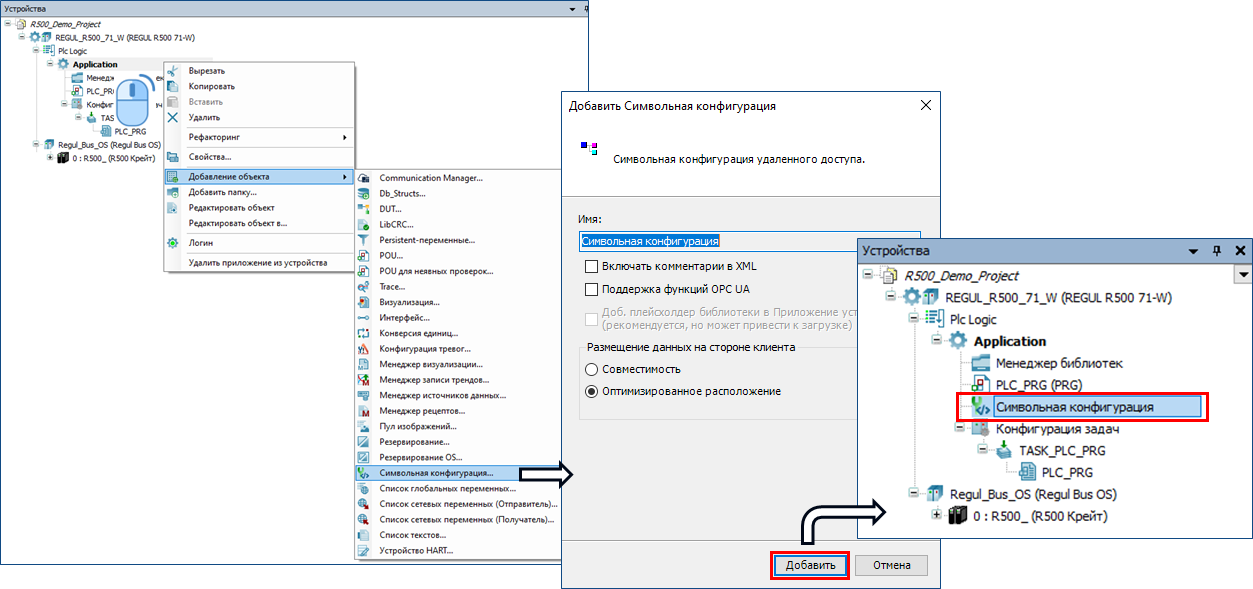Open the Рефакторинг submenu

tap(260, 136)
